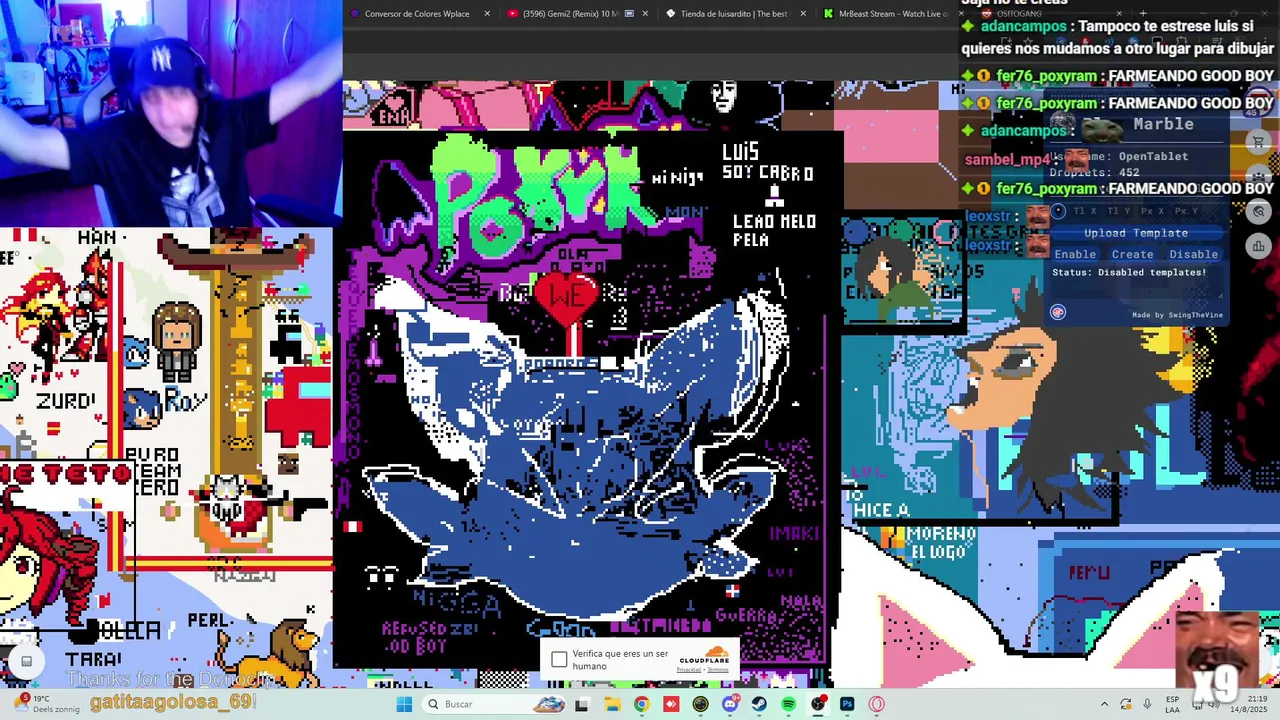Click the Px X coordinate field
The width and height of the screenshot is (1280, 720).
(1153, 211)
